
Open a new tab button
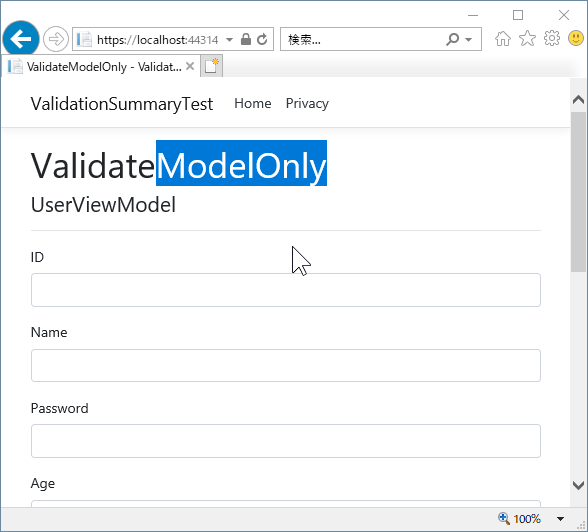point(212,66)
